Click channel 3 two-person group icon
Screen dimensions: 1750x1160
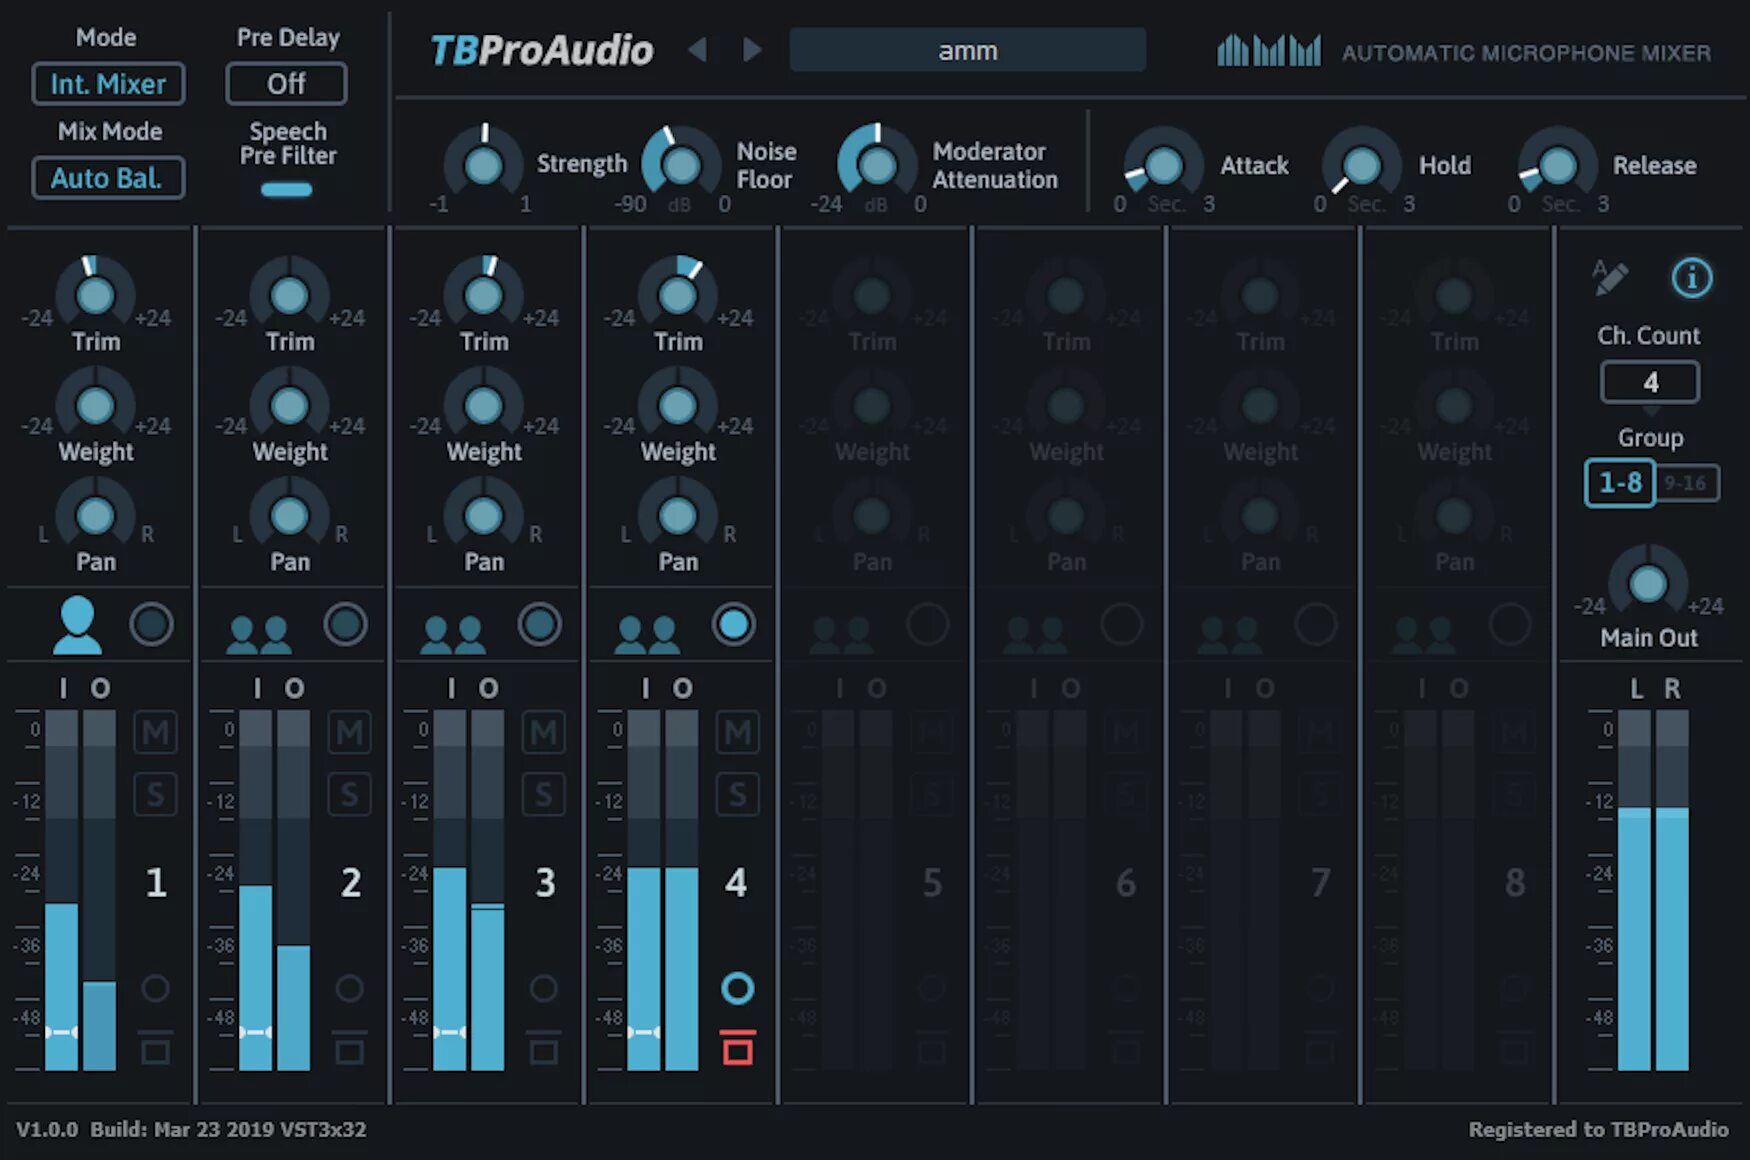point(453,634)
